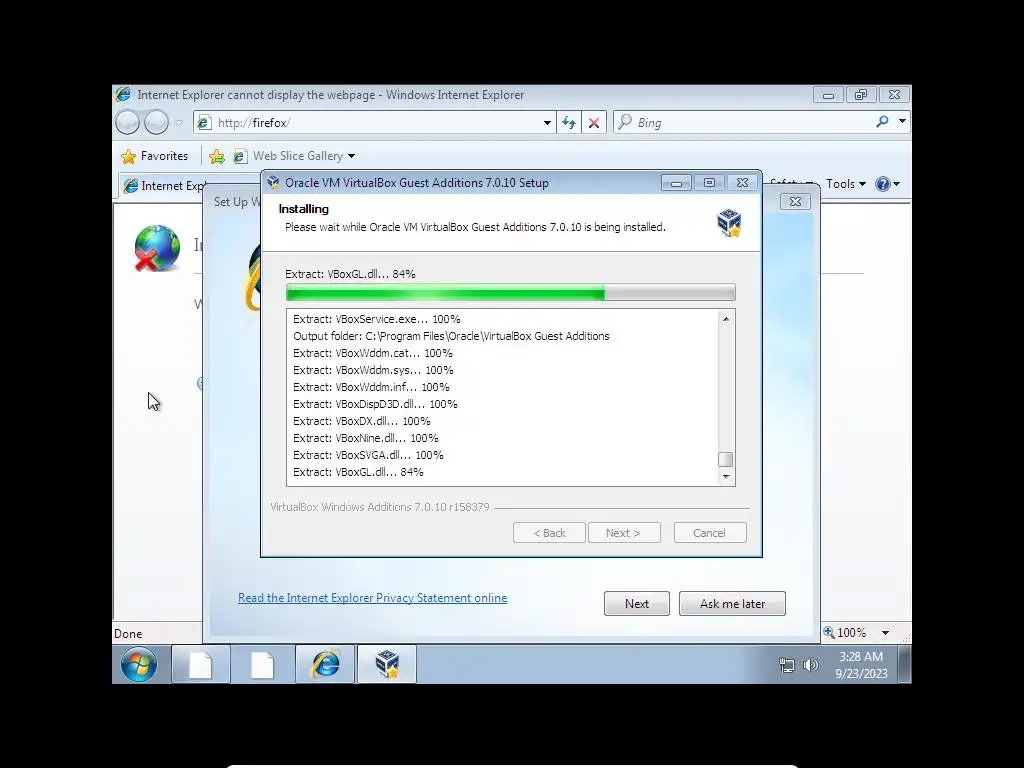Open the Tools menu in IE
This screenshot has height=768, width=1024.
coord(846,184)
